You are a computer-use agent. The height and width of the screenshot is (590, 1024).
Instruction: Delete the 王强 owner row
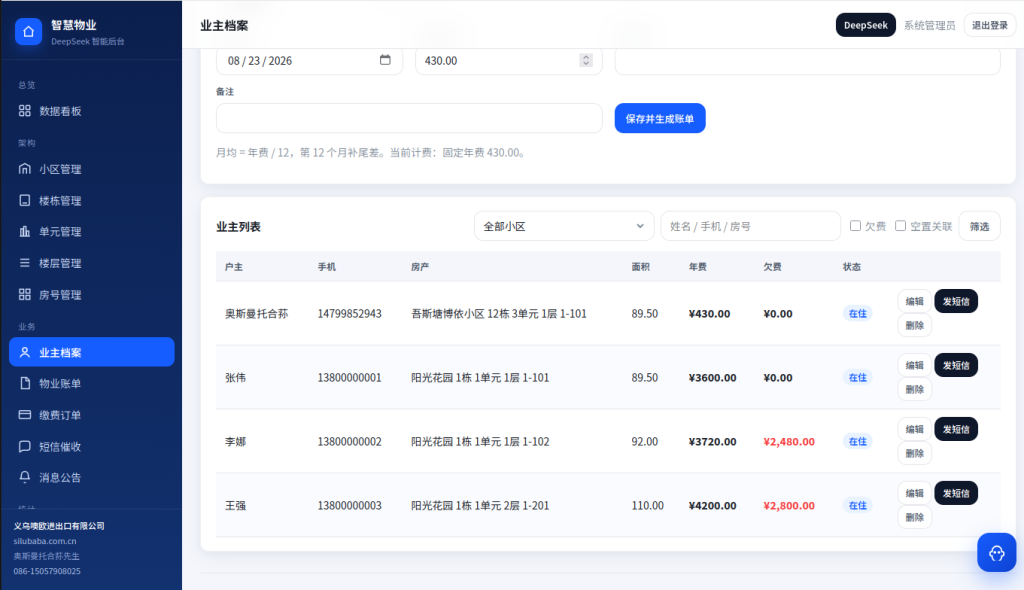click(914, 517)
